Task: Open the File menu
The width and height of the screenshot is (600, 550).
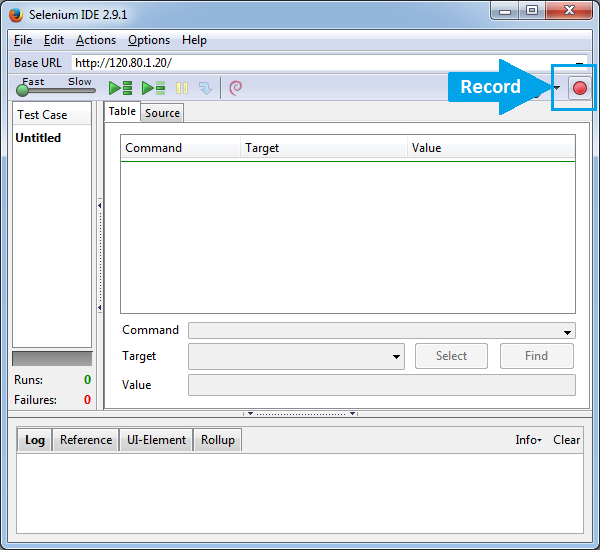Action: tap(23, 40)
